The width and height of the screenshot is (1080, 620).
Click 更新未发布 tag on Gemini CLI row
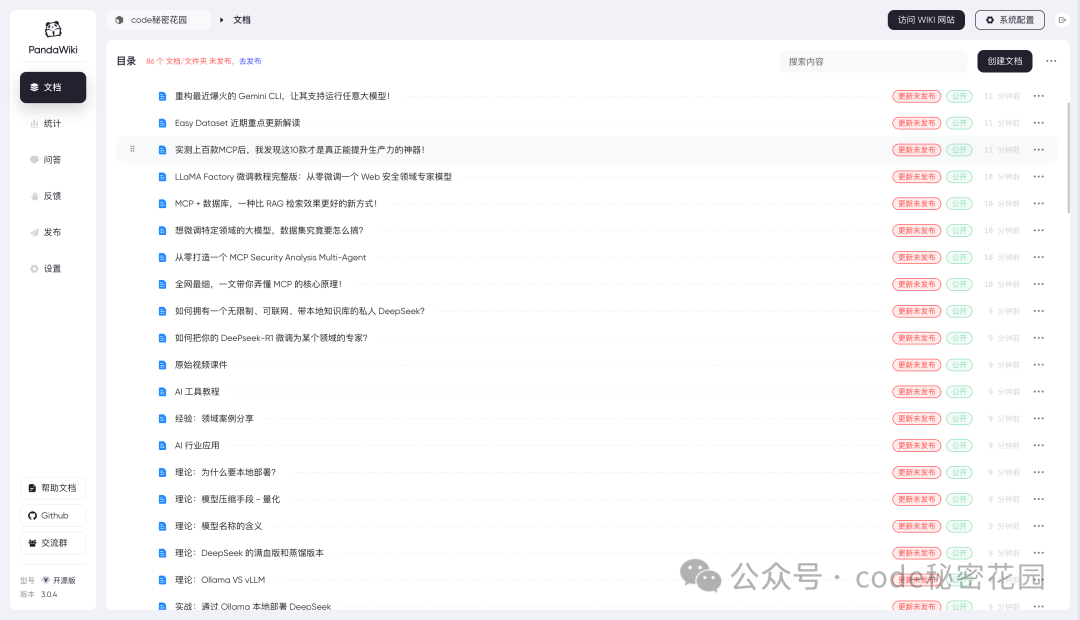(x=917, y=96)
